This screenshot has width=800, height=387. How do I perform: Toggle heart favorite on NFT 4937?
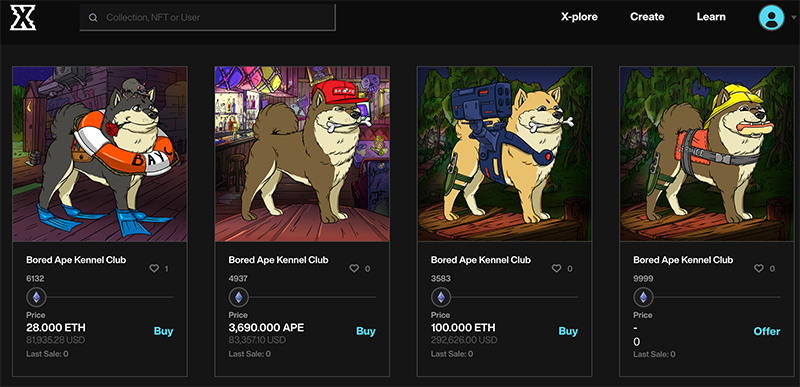coord(354,268)
